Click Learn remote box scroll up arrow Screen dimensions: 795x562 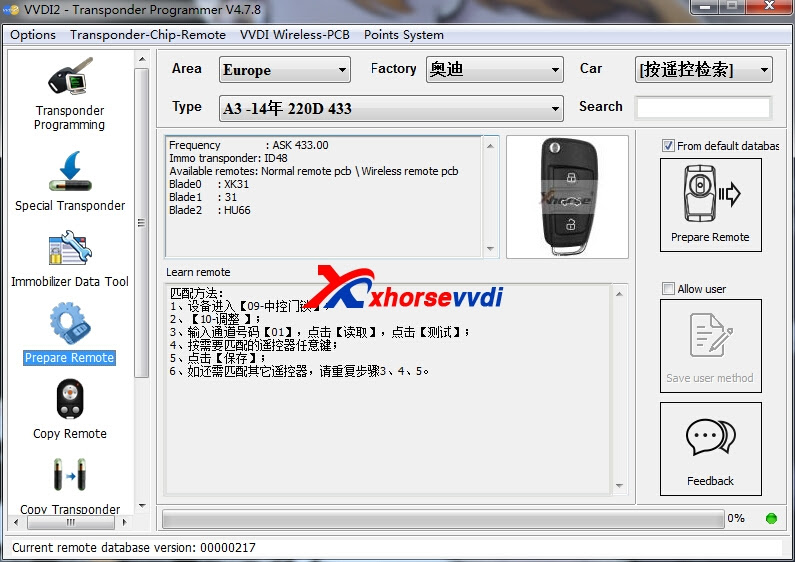619,294
